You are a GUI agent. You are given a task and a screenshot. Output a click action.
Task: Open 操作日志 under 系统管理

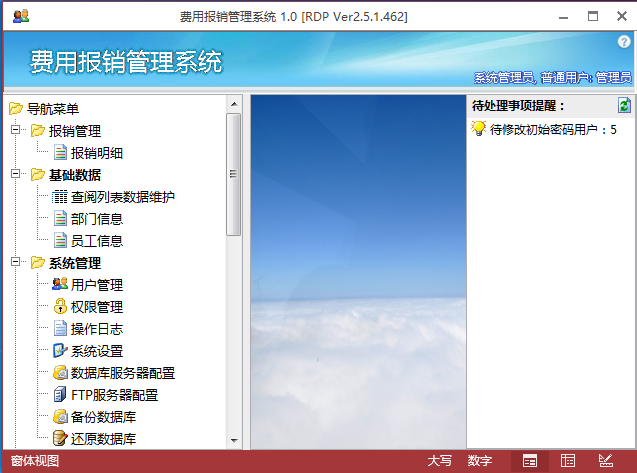(97, 329)
